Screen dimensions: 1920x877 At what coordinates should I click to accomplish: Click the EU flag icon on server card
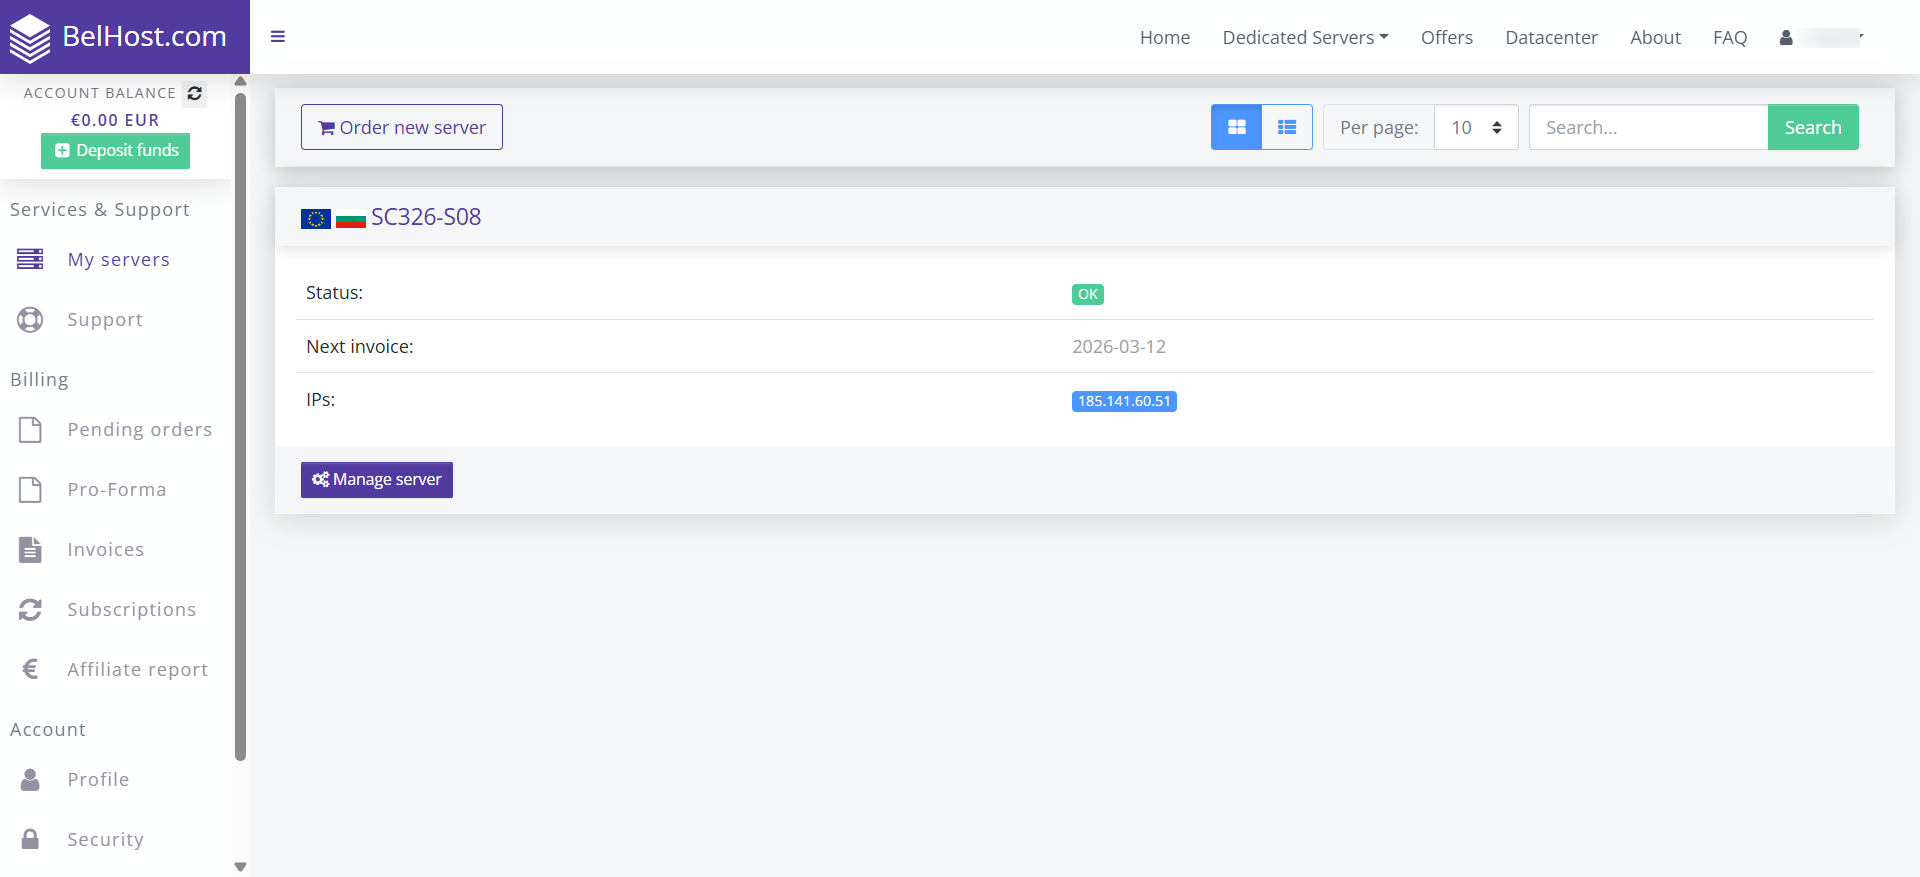pyautogui.click(x=316, y=218)
